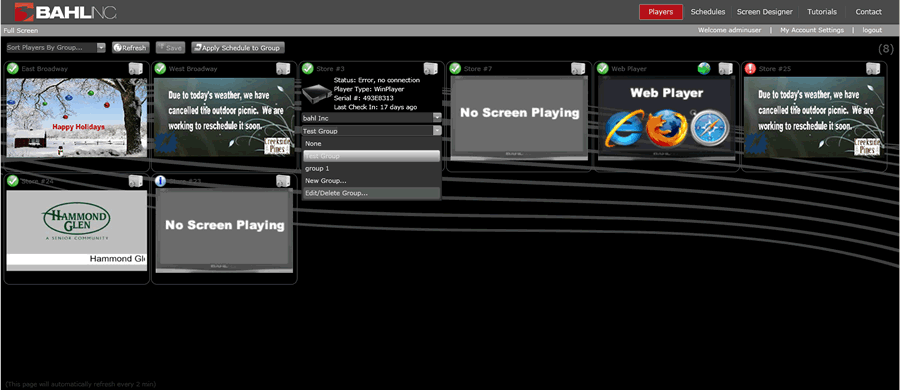
Task: Click the red error icon on Store #25
Action: coord(750,69)
